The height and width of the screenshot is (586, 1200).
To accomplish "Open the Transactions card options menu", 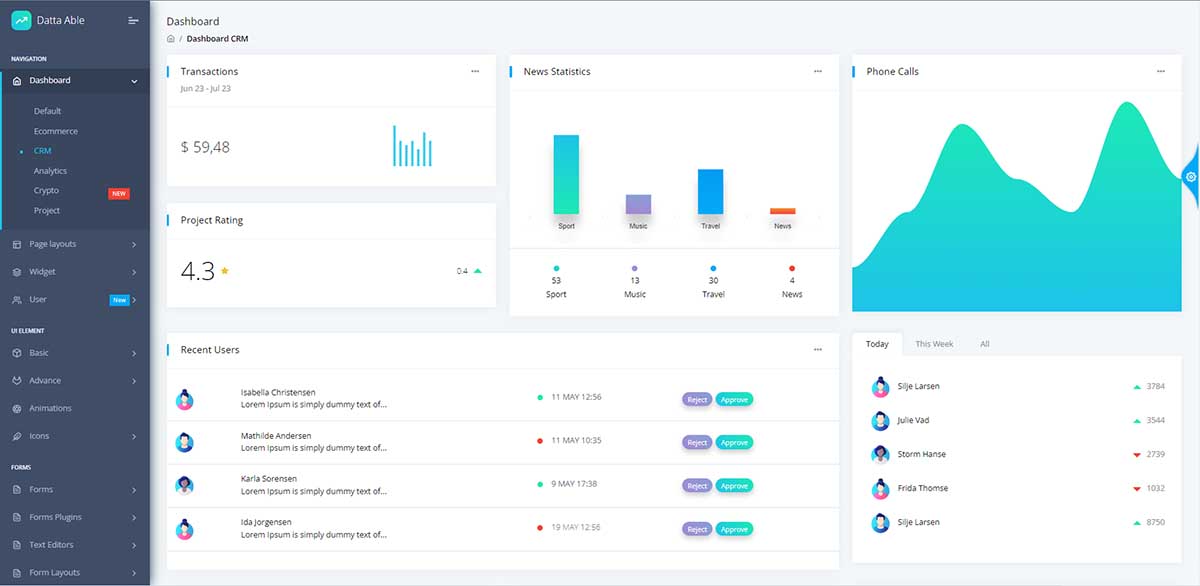I will [x=475, y=71].
